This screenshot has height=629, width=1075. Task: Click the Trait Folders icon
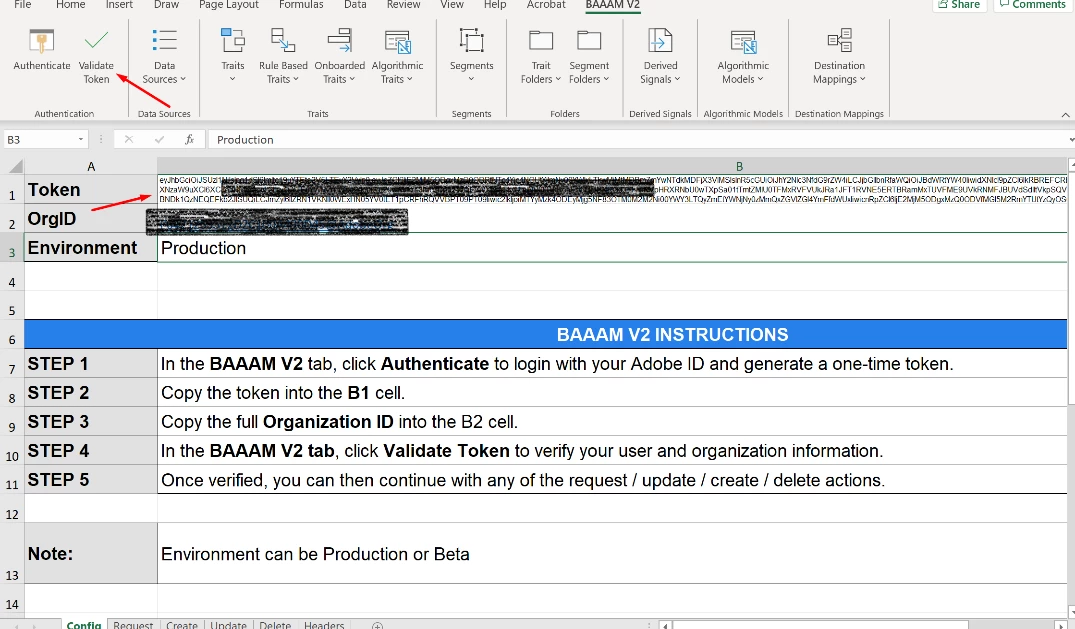[541, 40]
